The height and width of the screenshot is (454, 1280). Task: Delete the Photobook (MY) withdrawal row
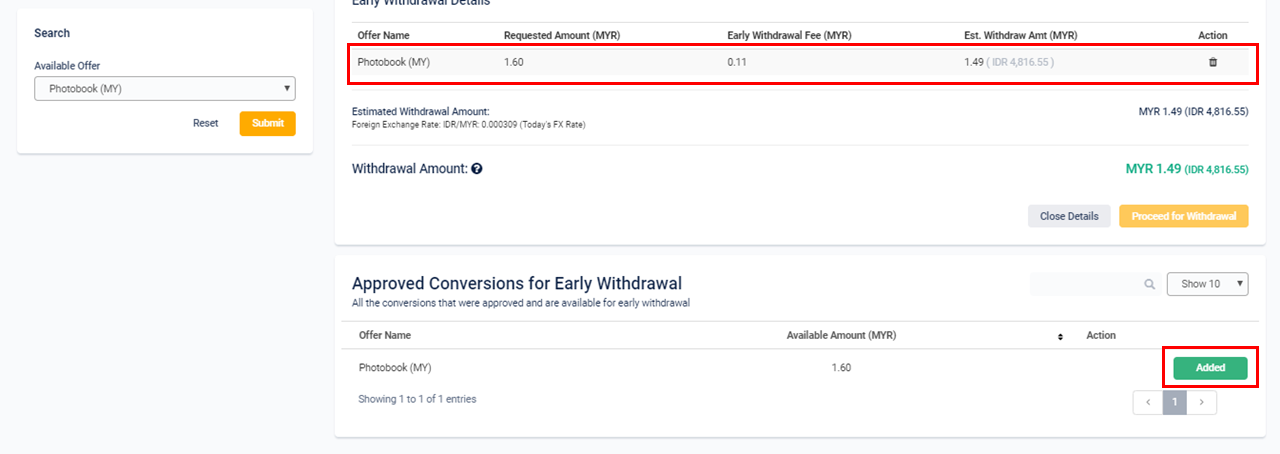coord(1213,62)
